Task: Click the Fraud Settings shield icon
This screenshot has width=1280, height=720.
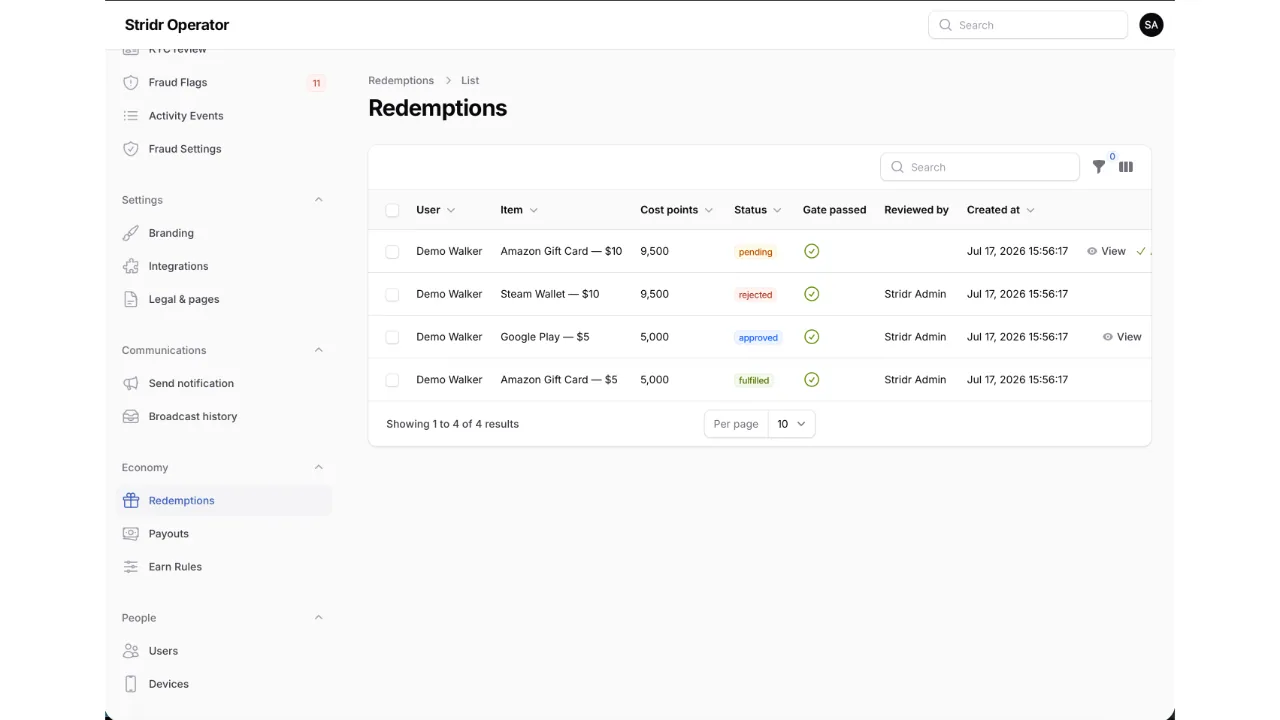Action: click(x=130, y=149)
